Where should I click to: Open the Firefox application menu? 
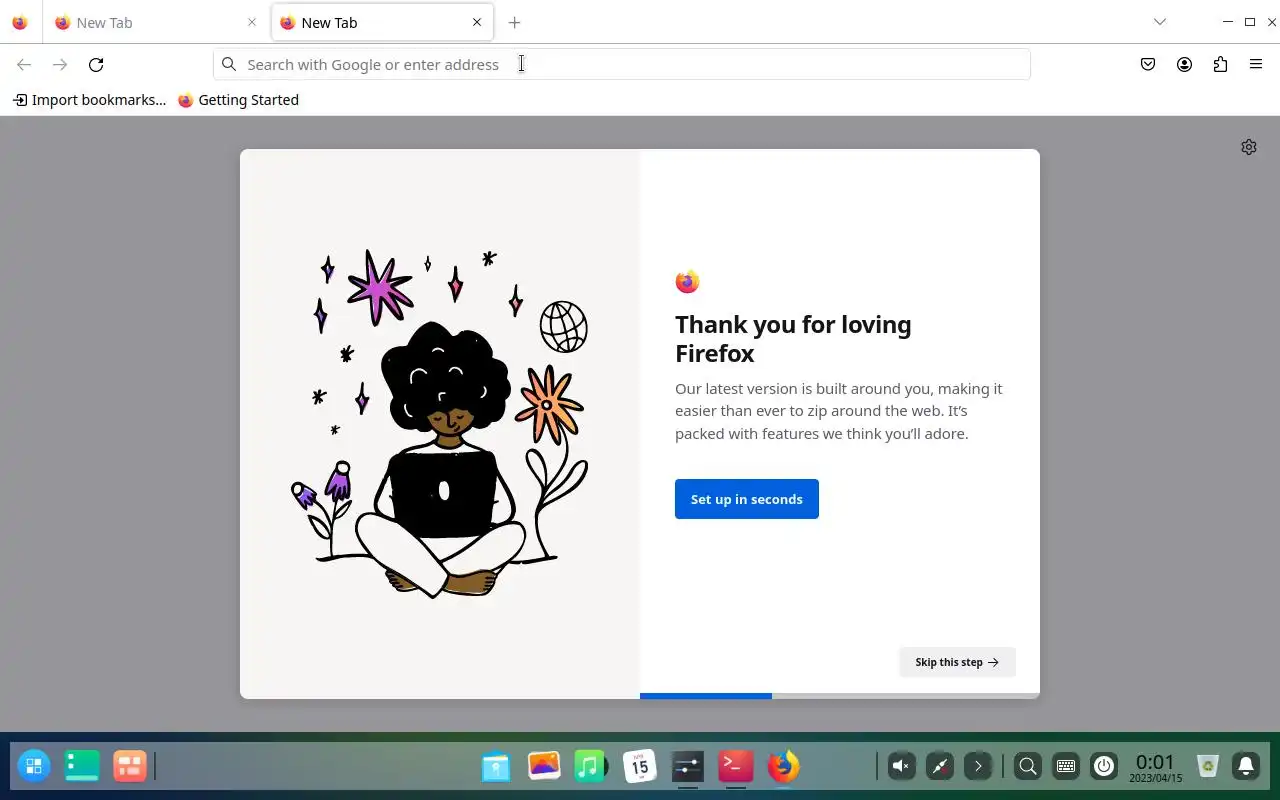(x=1256, y=64)
